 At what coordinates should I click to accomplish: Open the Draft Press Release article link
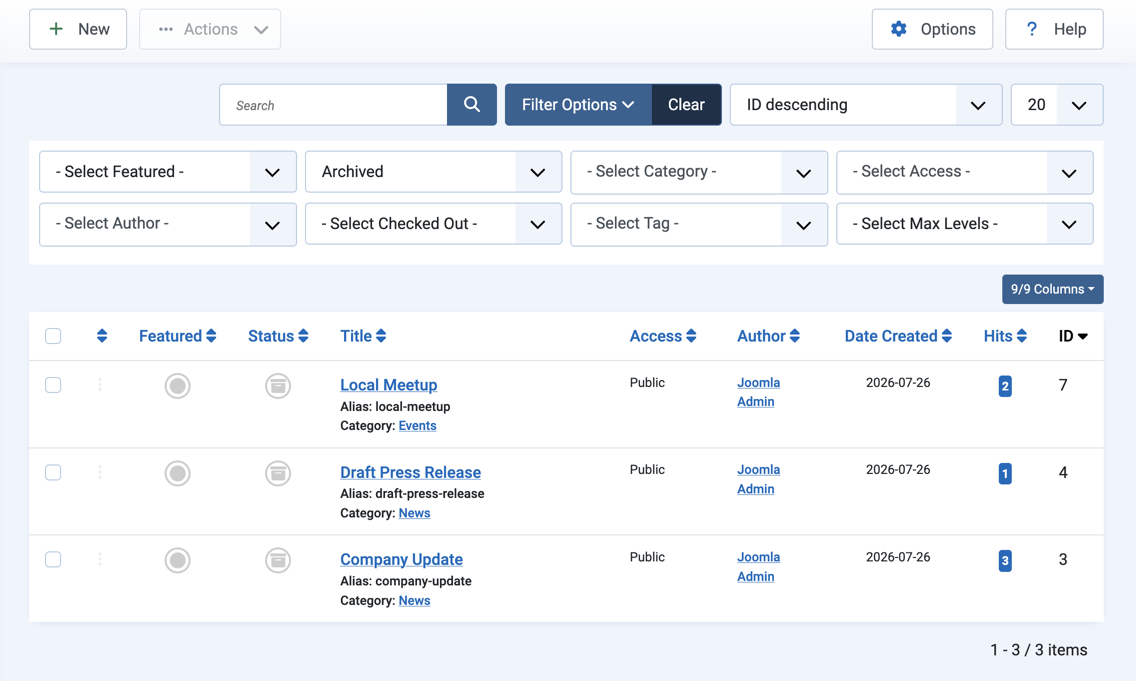[410, 472]
